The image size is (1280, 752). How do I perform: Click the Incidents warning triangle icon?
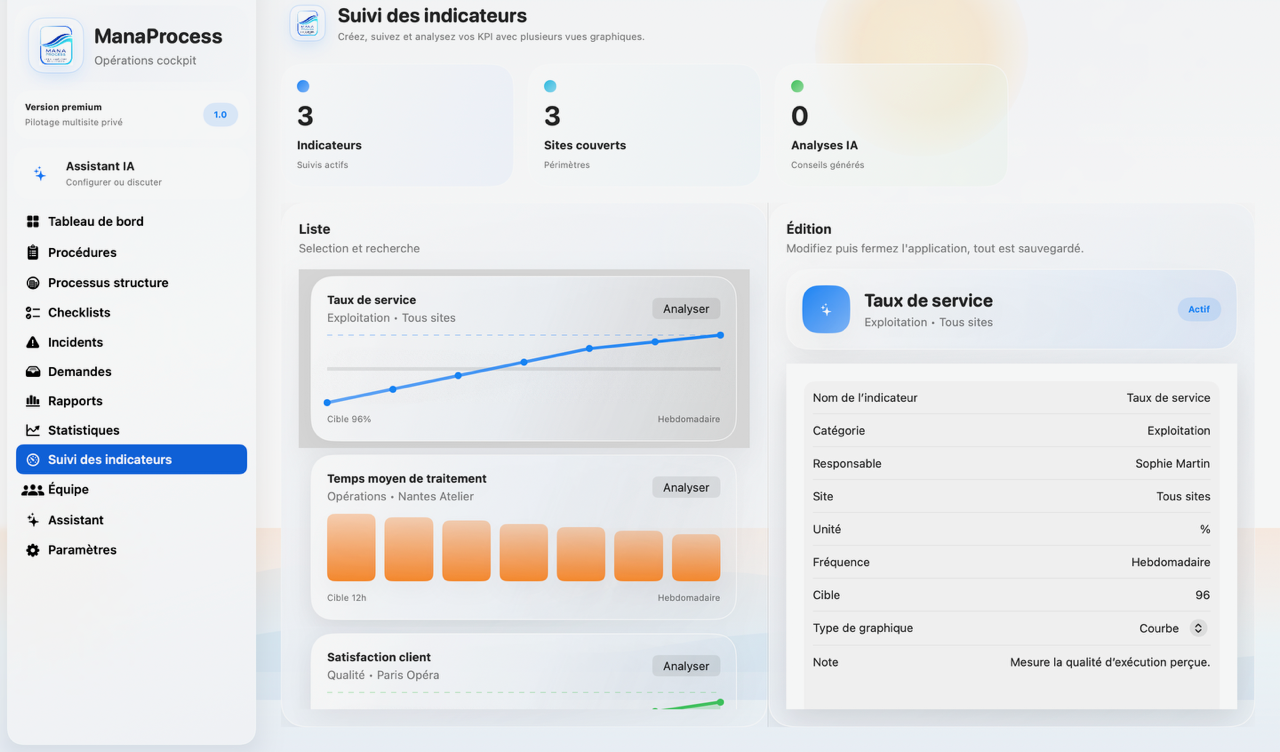33,343
